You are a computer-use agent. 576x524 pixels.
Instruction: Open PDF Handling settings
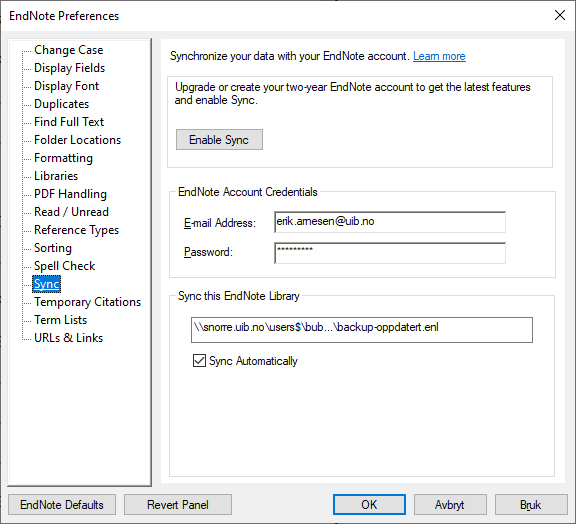[70, 194]
